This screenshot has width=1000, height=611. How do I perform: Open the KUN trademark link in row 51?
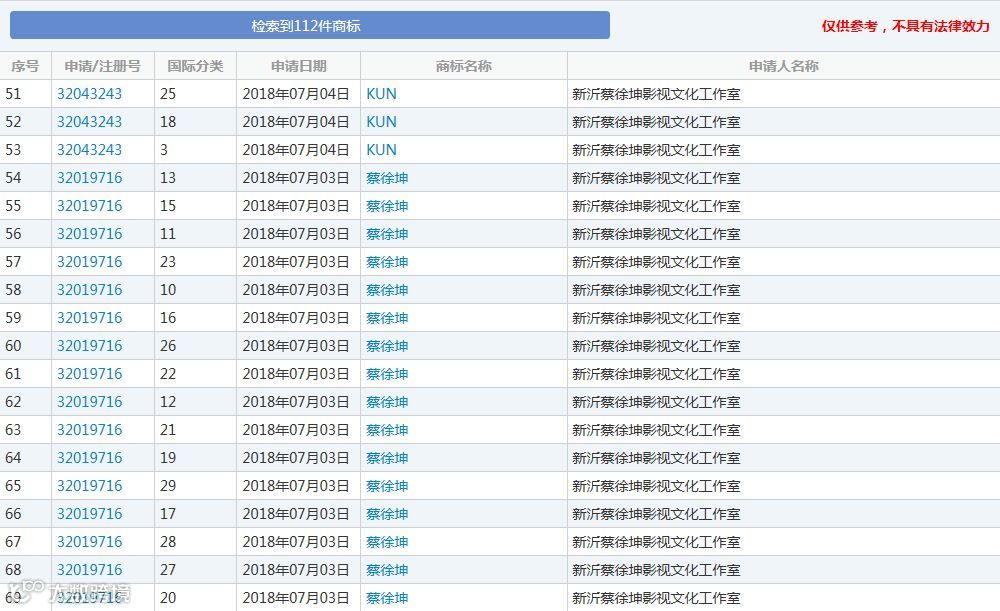coord(381,94)
